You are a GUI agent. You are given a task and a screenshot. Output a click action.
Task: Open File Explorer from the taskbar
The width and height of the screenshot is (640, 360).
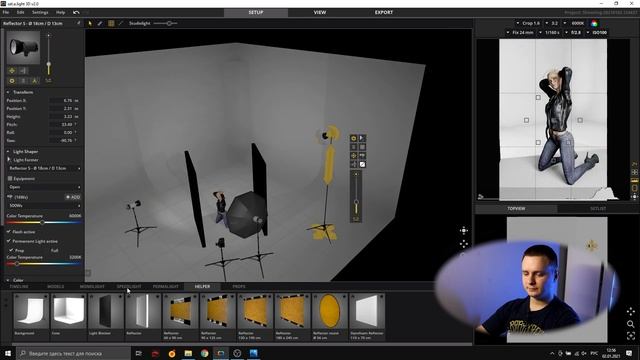[x=188, y=353]
